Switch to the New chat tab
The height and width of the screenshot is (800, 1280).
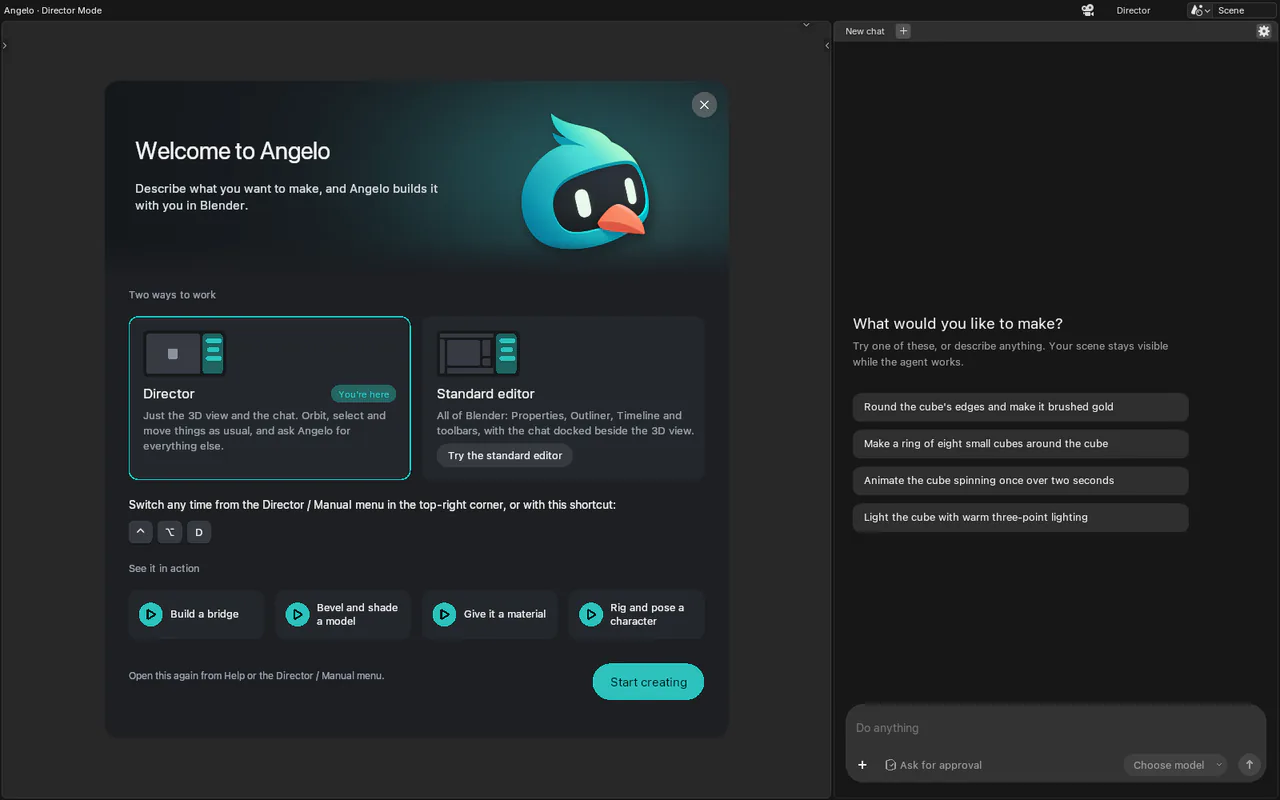(865, 31)
